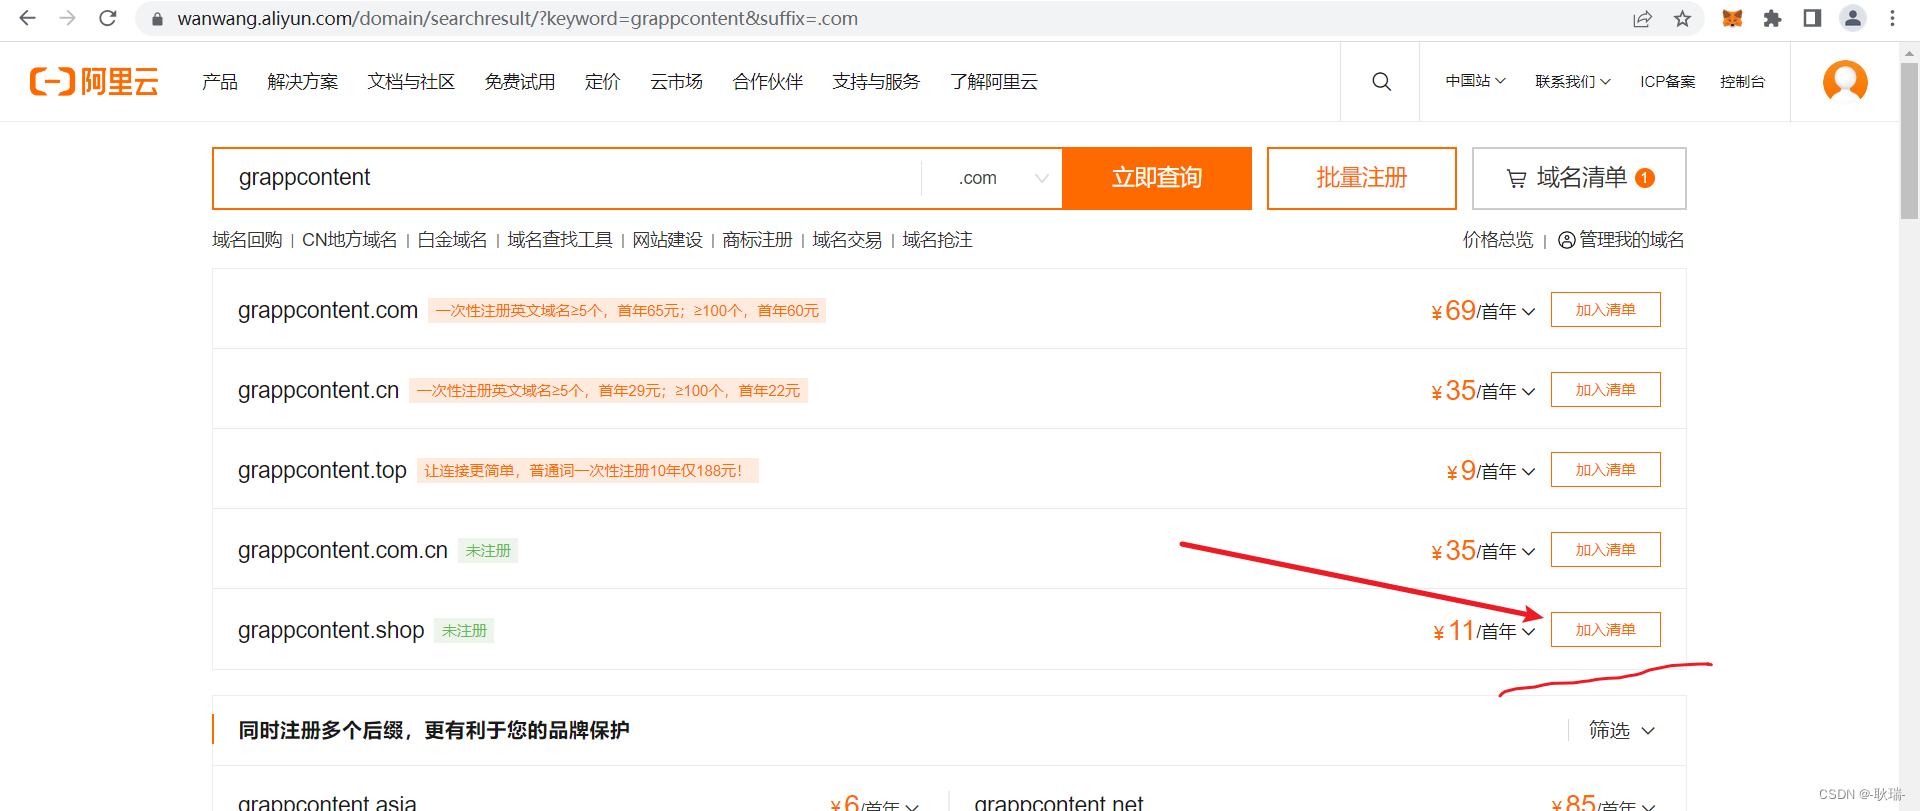This screenshot has height=811, width=1920.
Task: Open the 定价 menu item
Action: (x=602, y=82)
